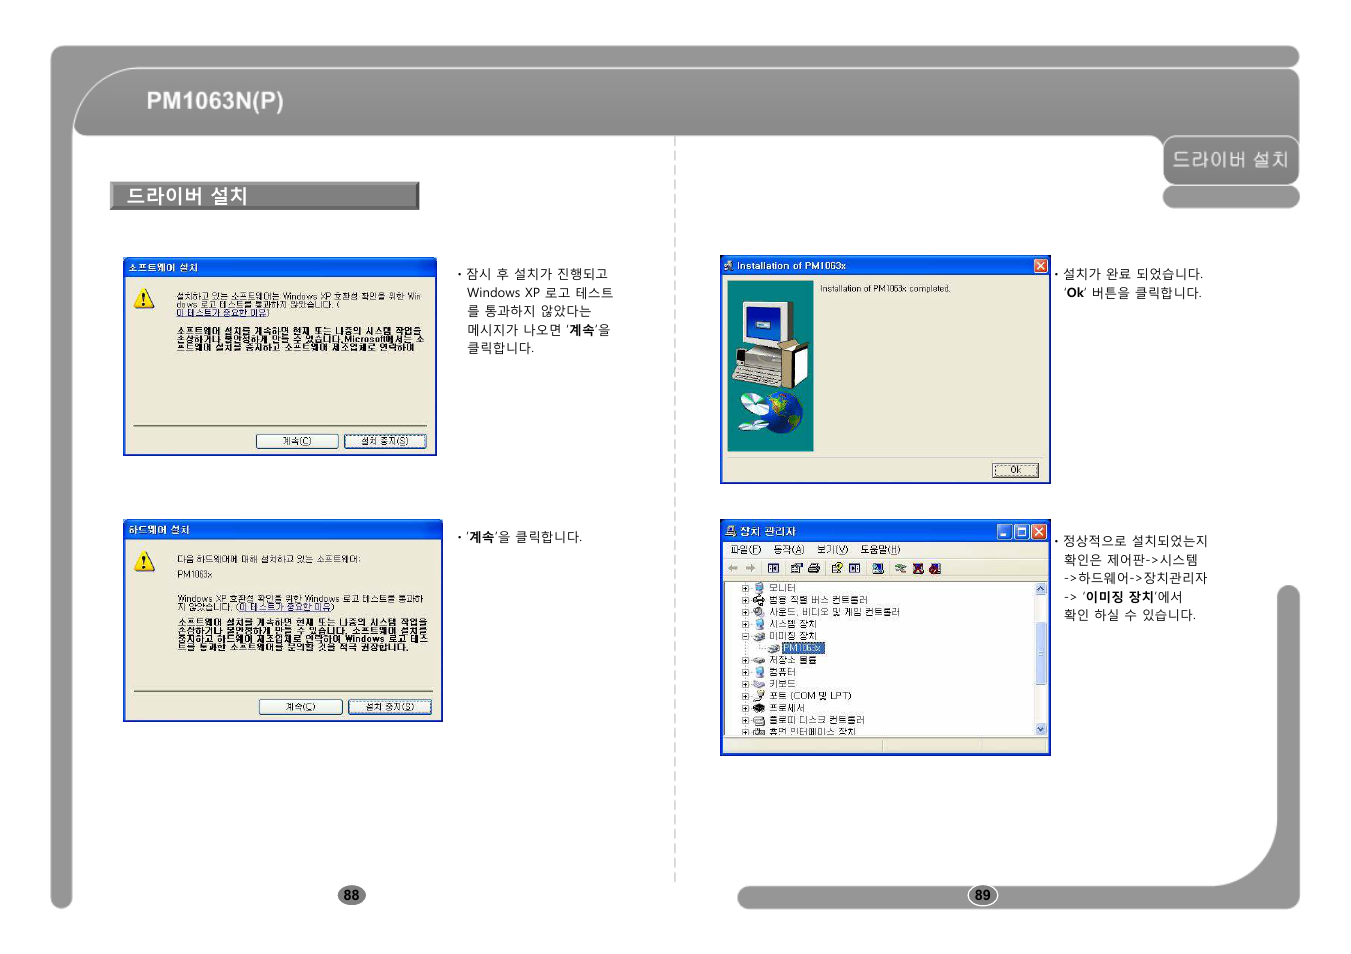Viewport: 1351px width, 954px height.
Task: Click the back arrow in Device Manager toolbar
Action: pos(733,568)
